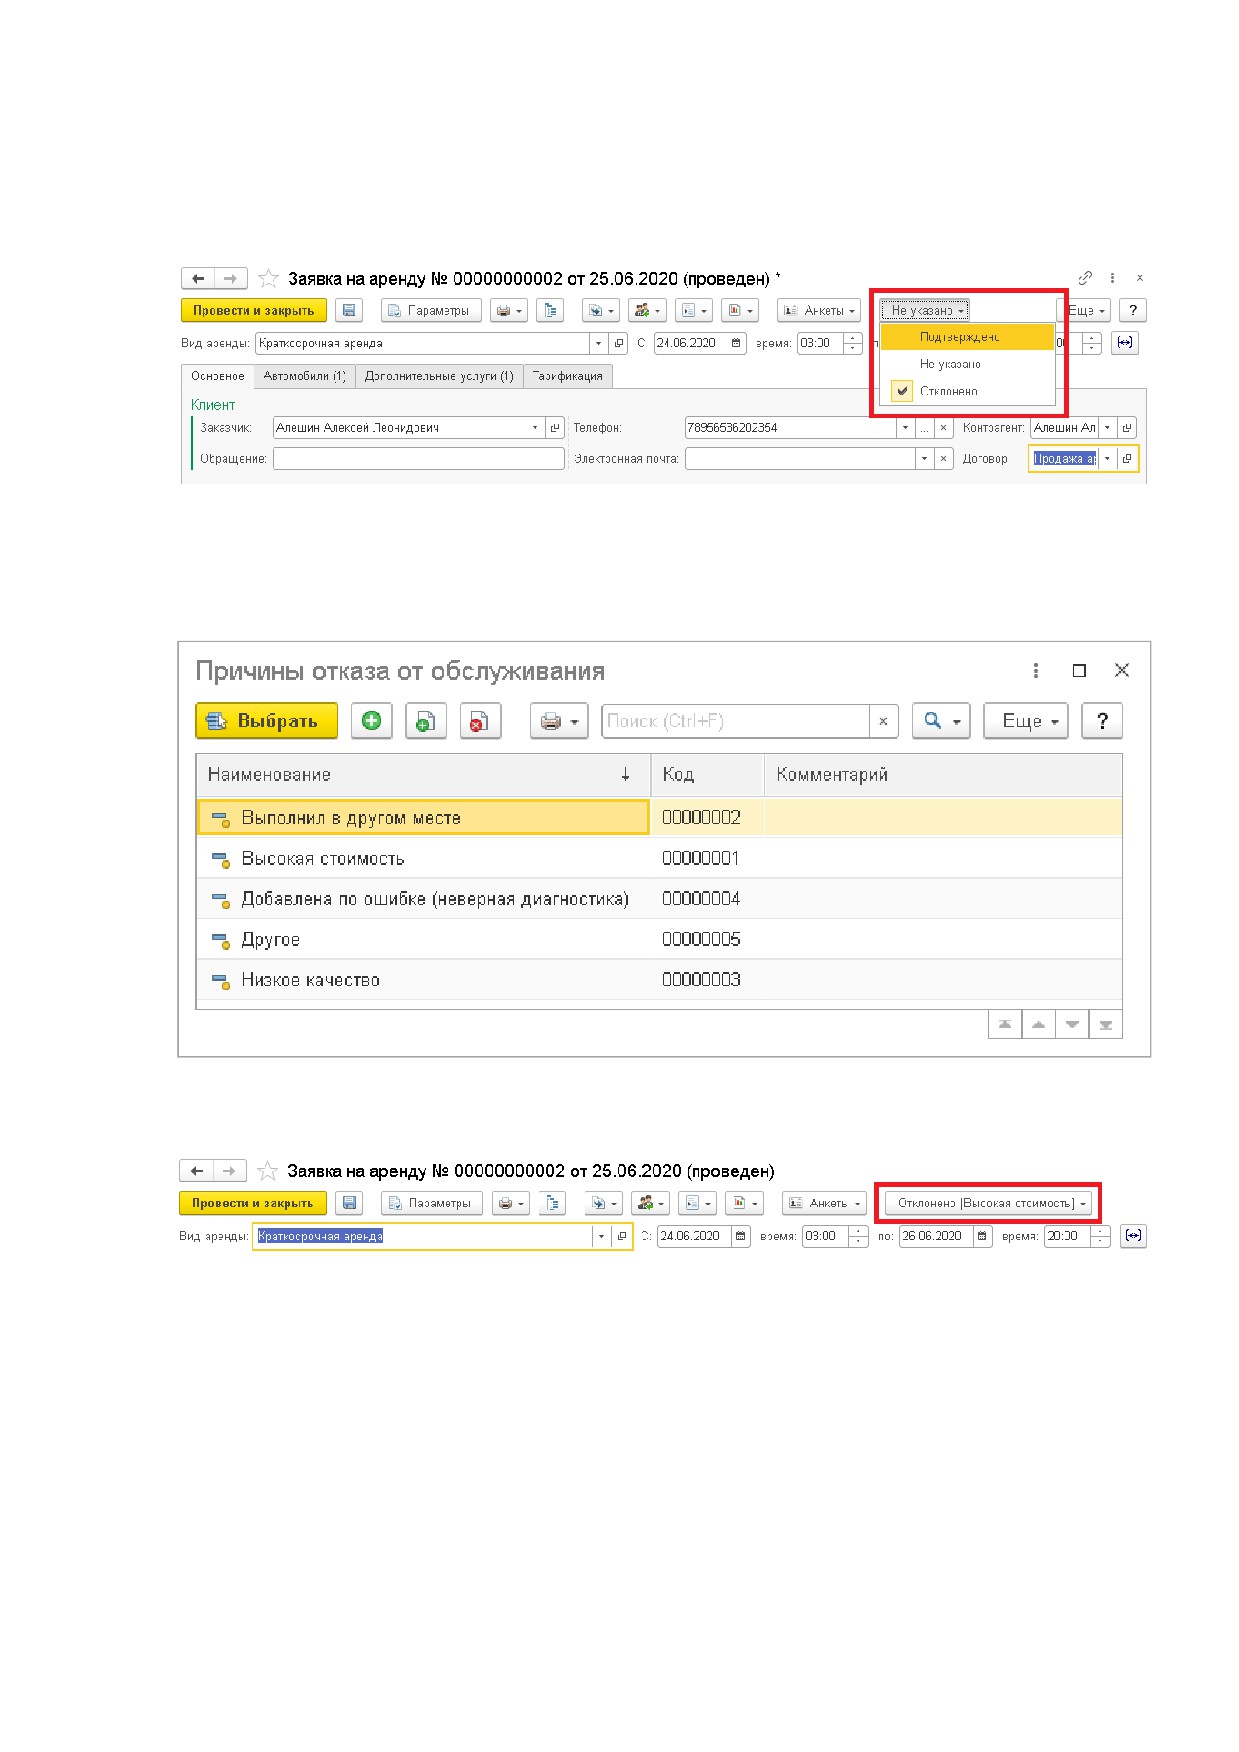1239x1752 pixels.
Task: Expand the Договор dropdown arrow
Action: pos(1107,459)
